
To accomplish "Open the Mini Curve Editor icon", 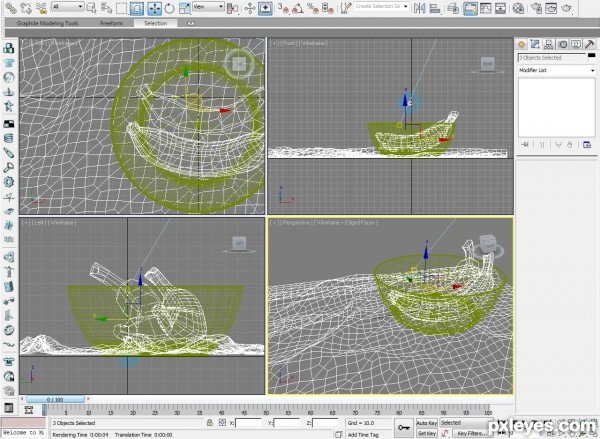I will tap(29, 410).
